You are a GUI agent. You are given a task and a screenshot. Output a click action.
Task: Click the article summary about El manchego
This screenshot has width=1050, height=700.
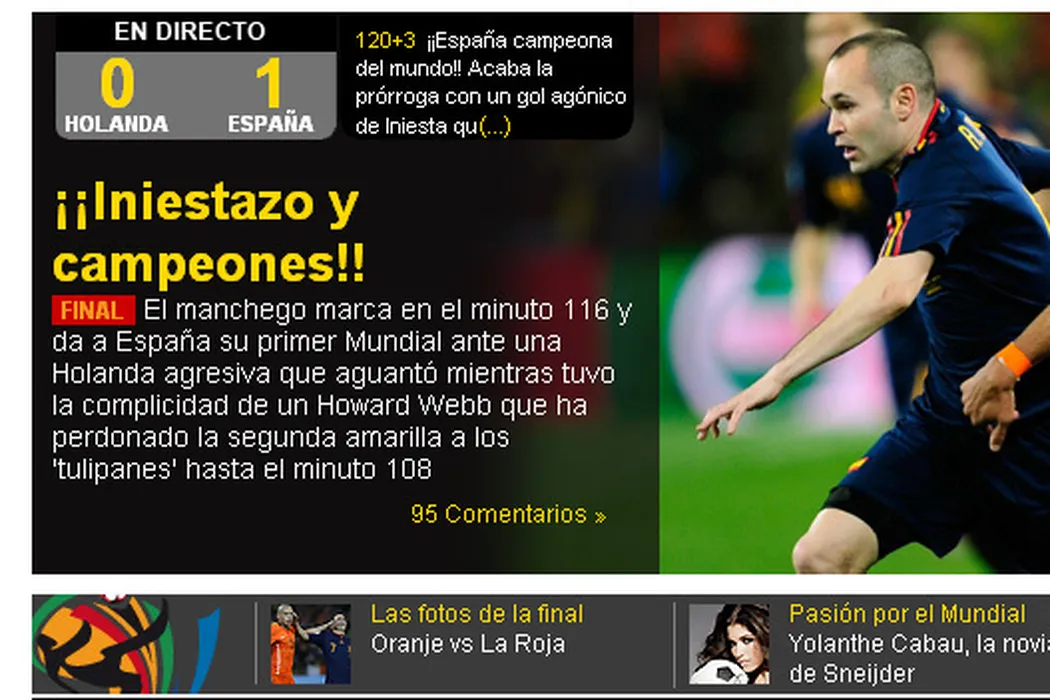tap(342, 390)
